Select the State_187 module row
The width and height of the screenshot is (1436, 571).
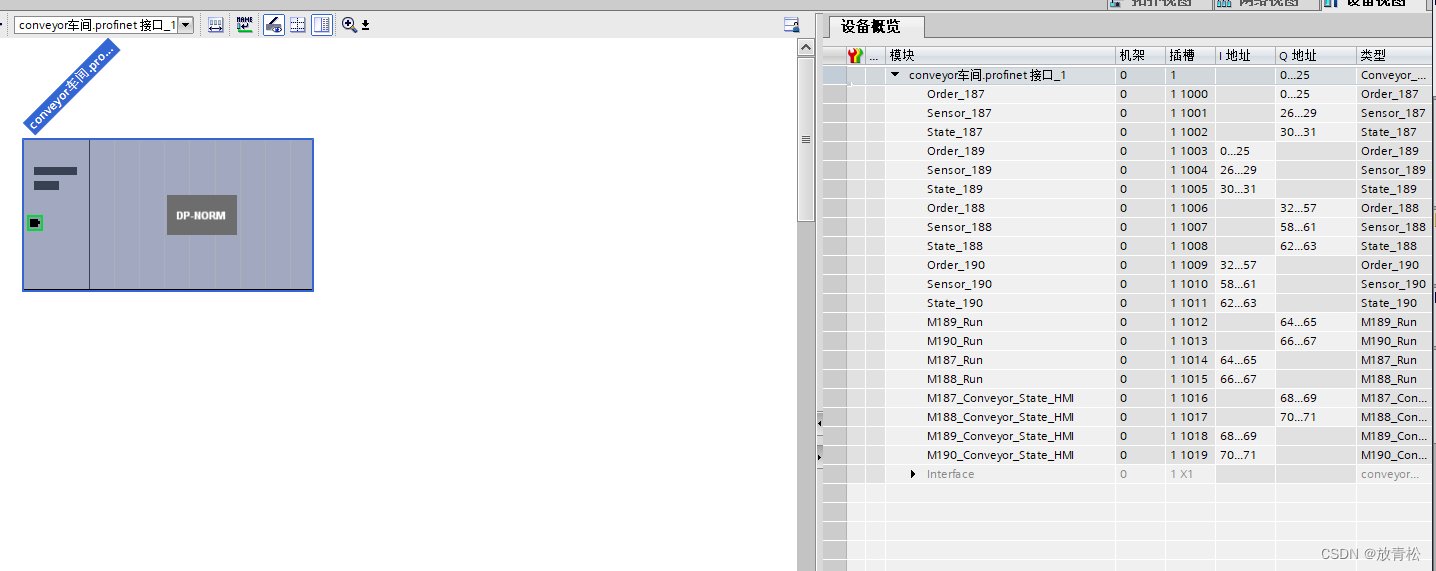pyautogui.click(x=1129, y=132)
